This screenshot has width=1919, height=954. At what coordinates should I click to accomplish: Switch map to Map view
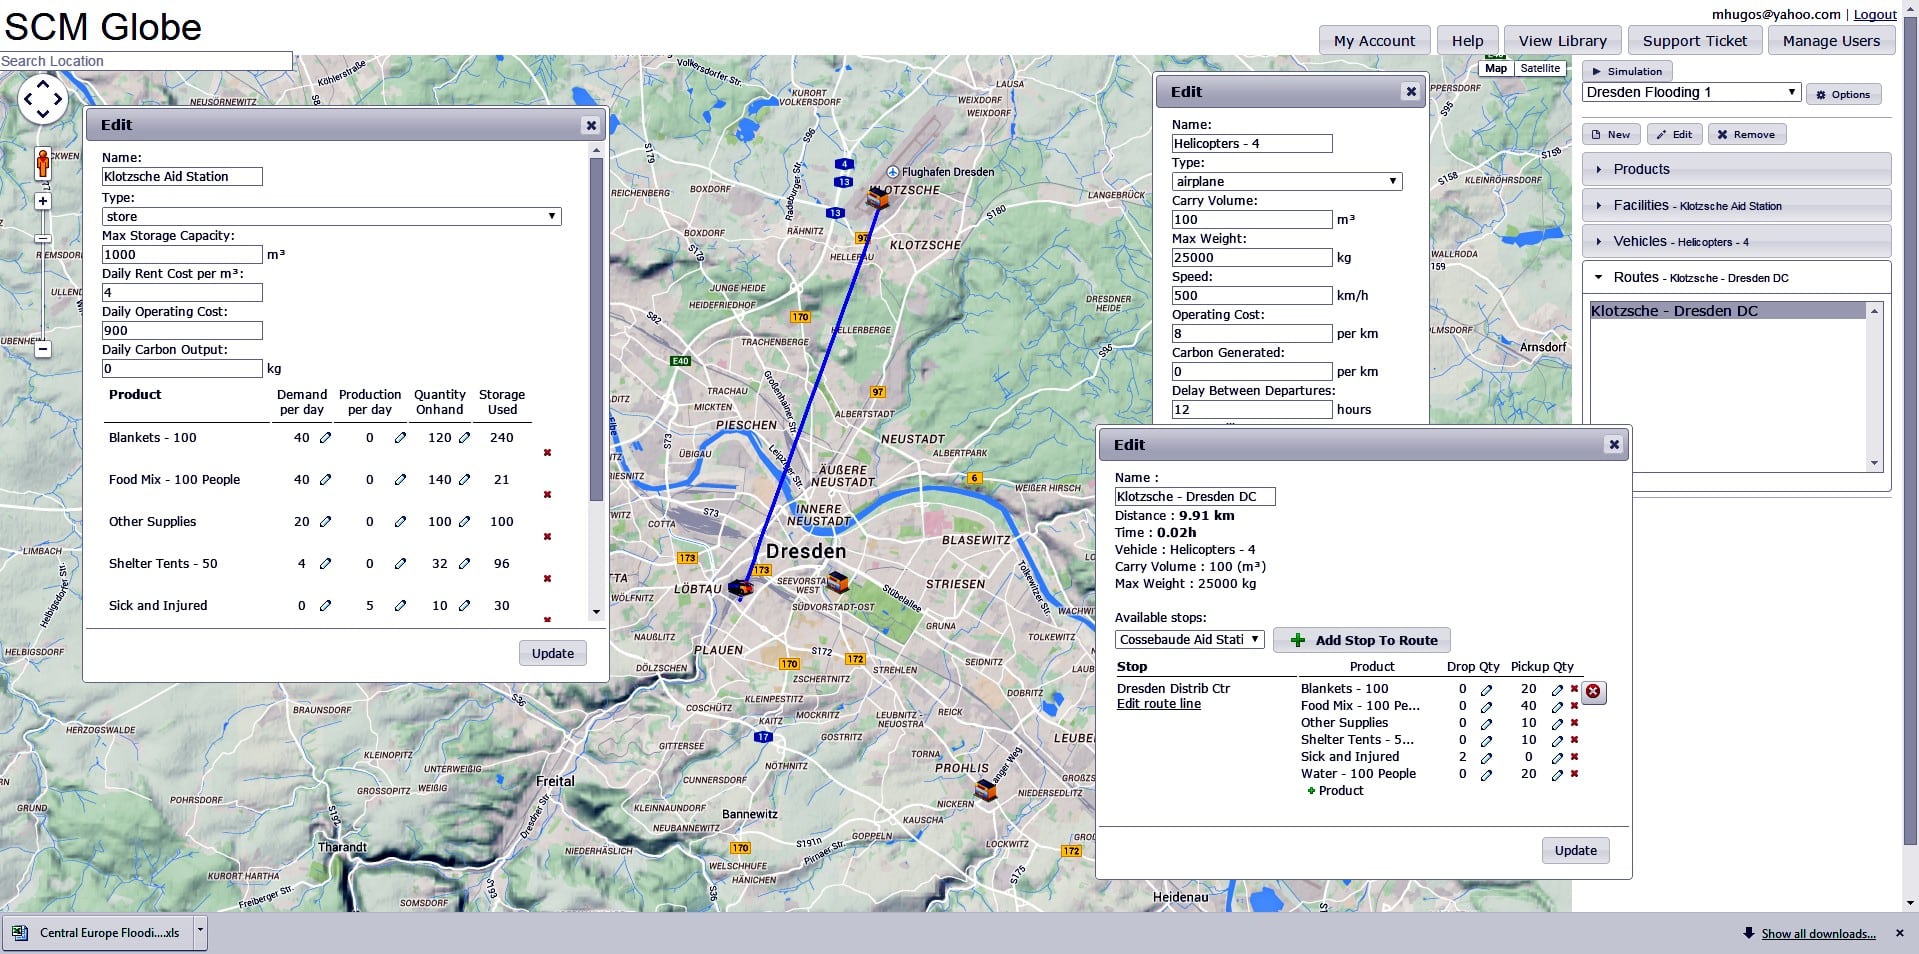tap(1496, 69)
